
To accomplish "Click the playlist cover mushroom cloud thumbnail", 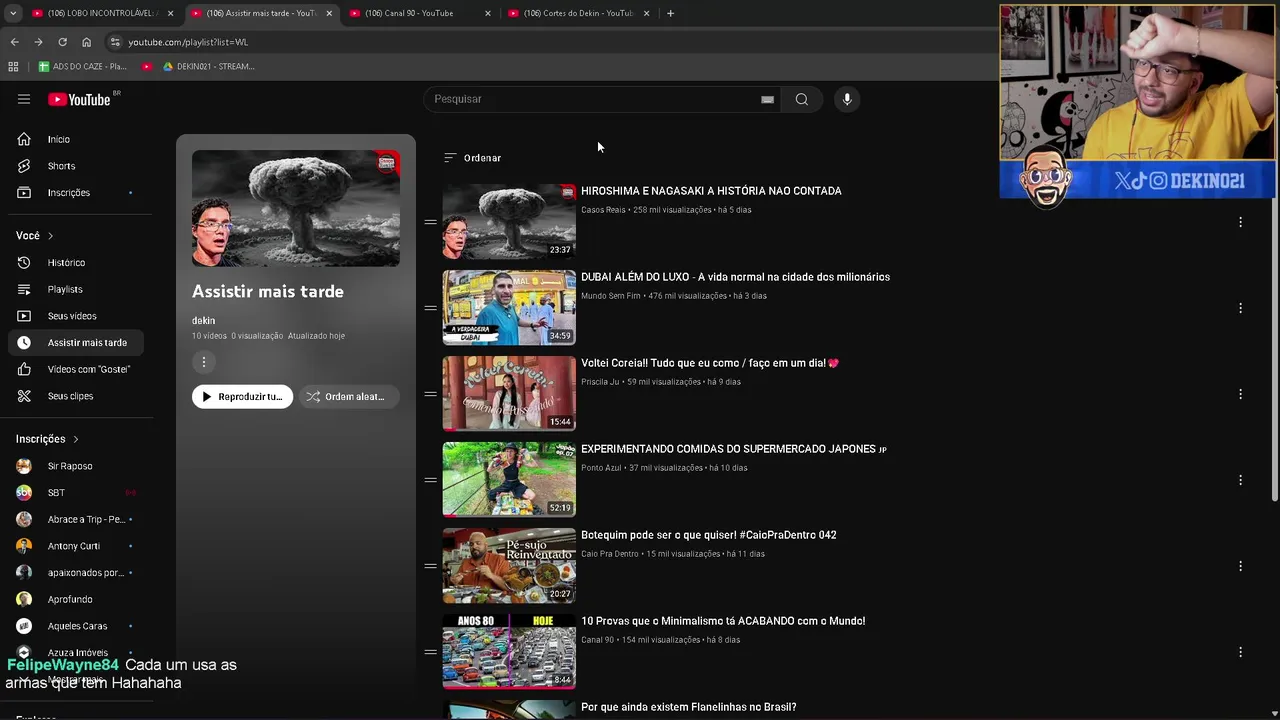I will (x=296, y=208).
